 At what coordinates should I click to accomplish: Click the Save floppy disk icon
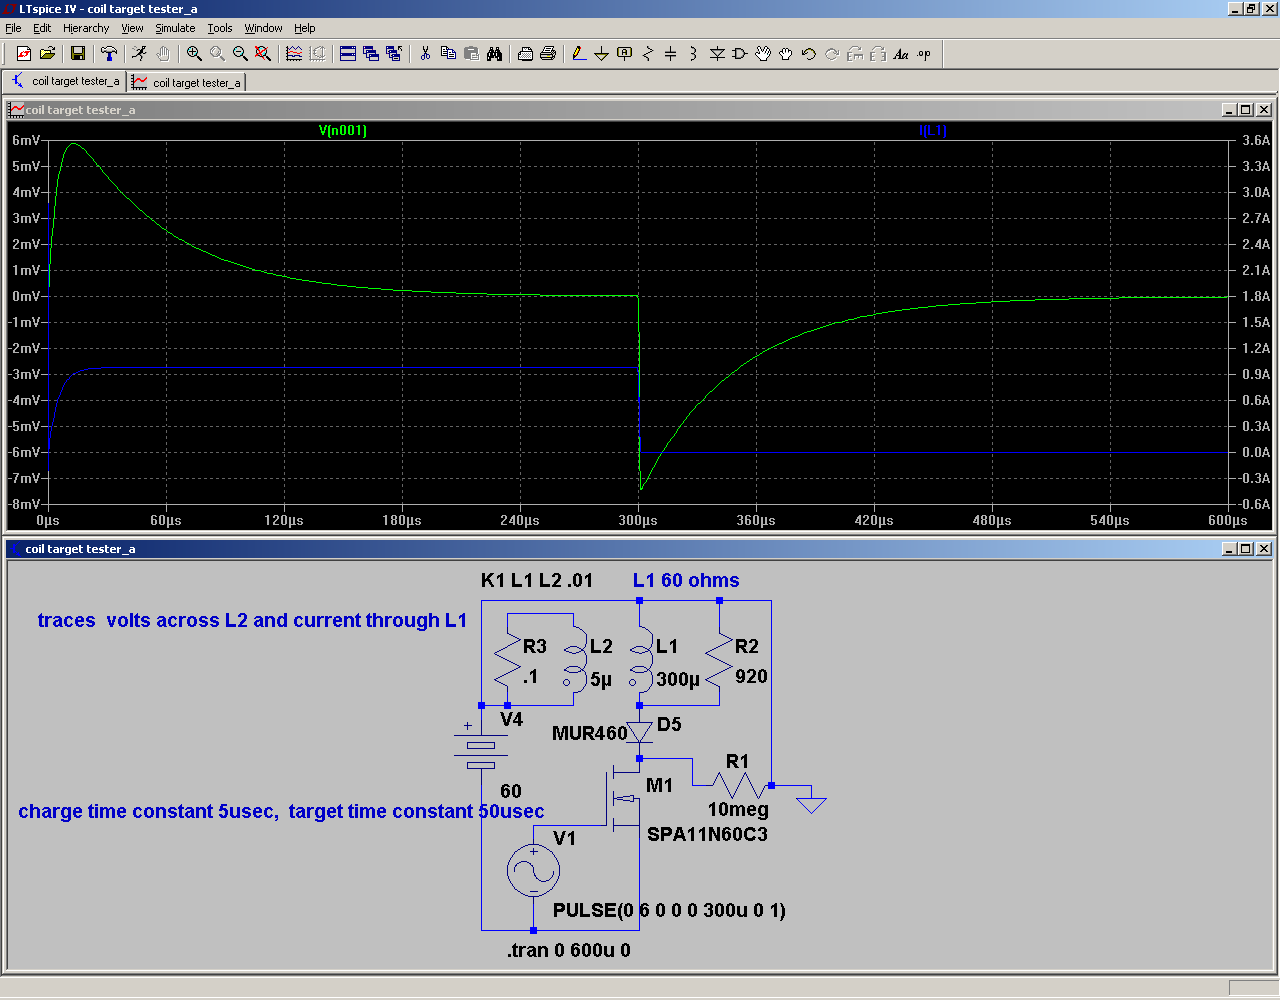tap(77, 54)
